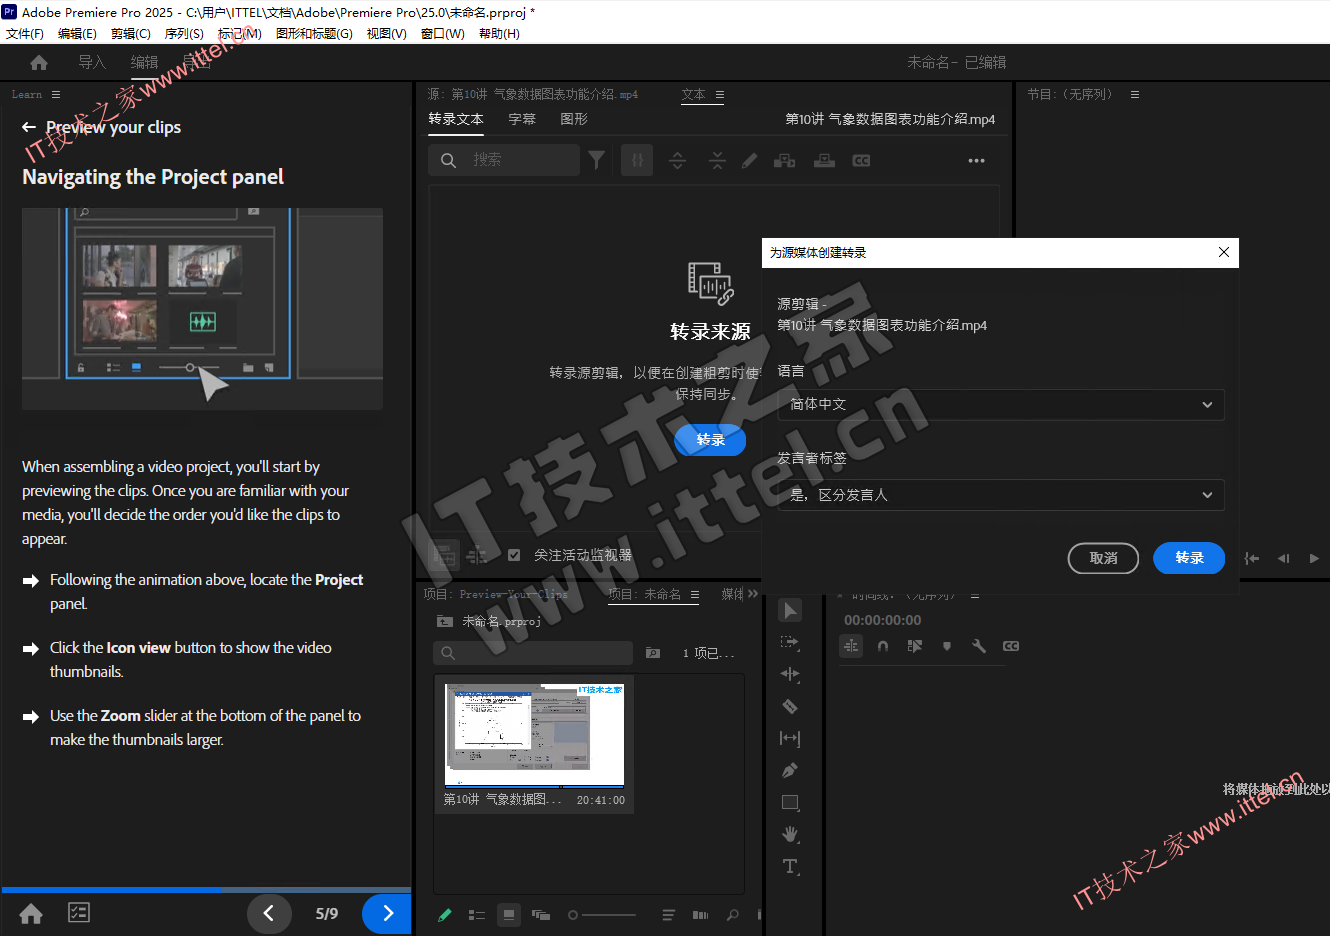Viewport: 1330px width, 936px height.
Task: Click the insert icon in the transcript toolbar
Action: [785, 160]
